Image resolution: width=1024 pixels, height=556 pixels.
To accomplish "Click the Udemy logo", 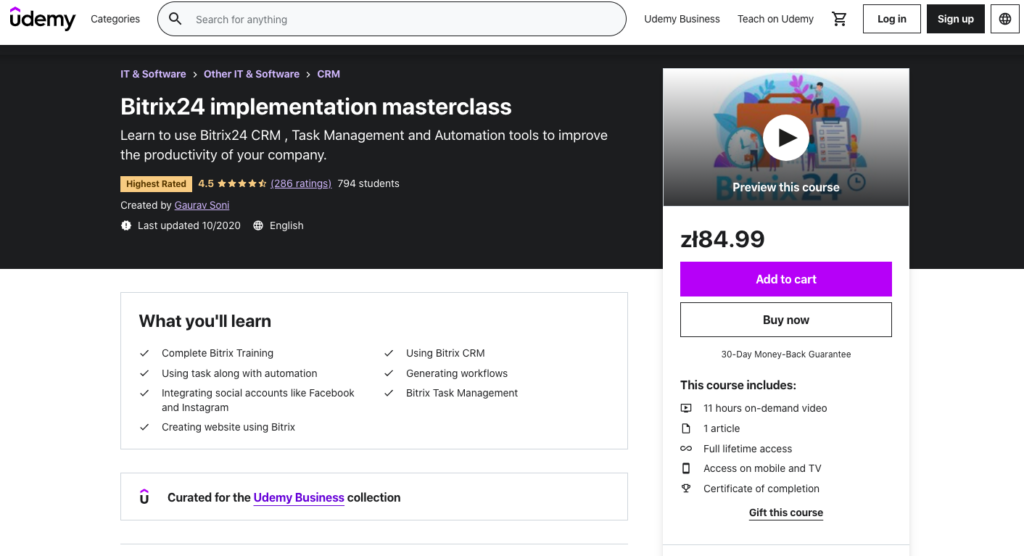I will click(x=43, y=19).
